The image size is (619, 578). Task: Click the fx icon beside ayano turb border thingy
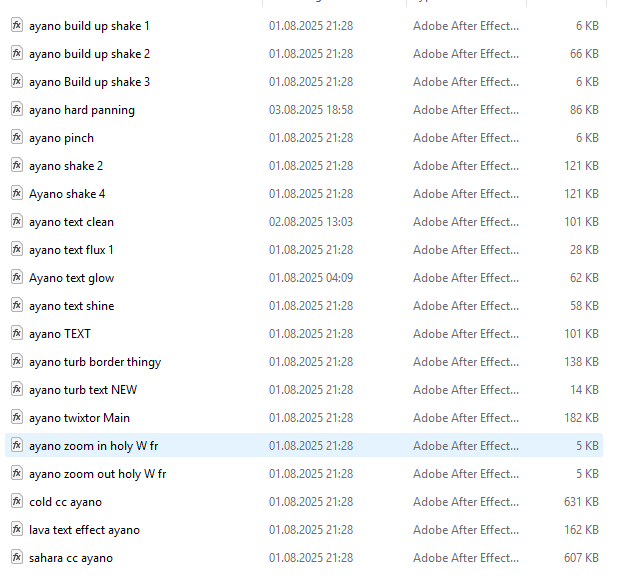point(17,362)
